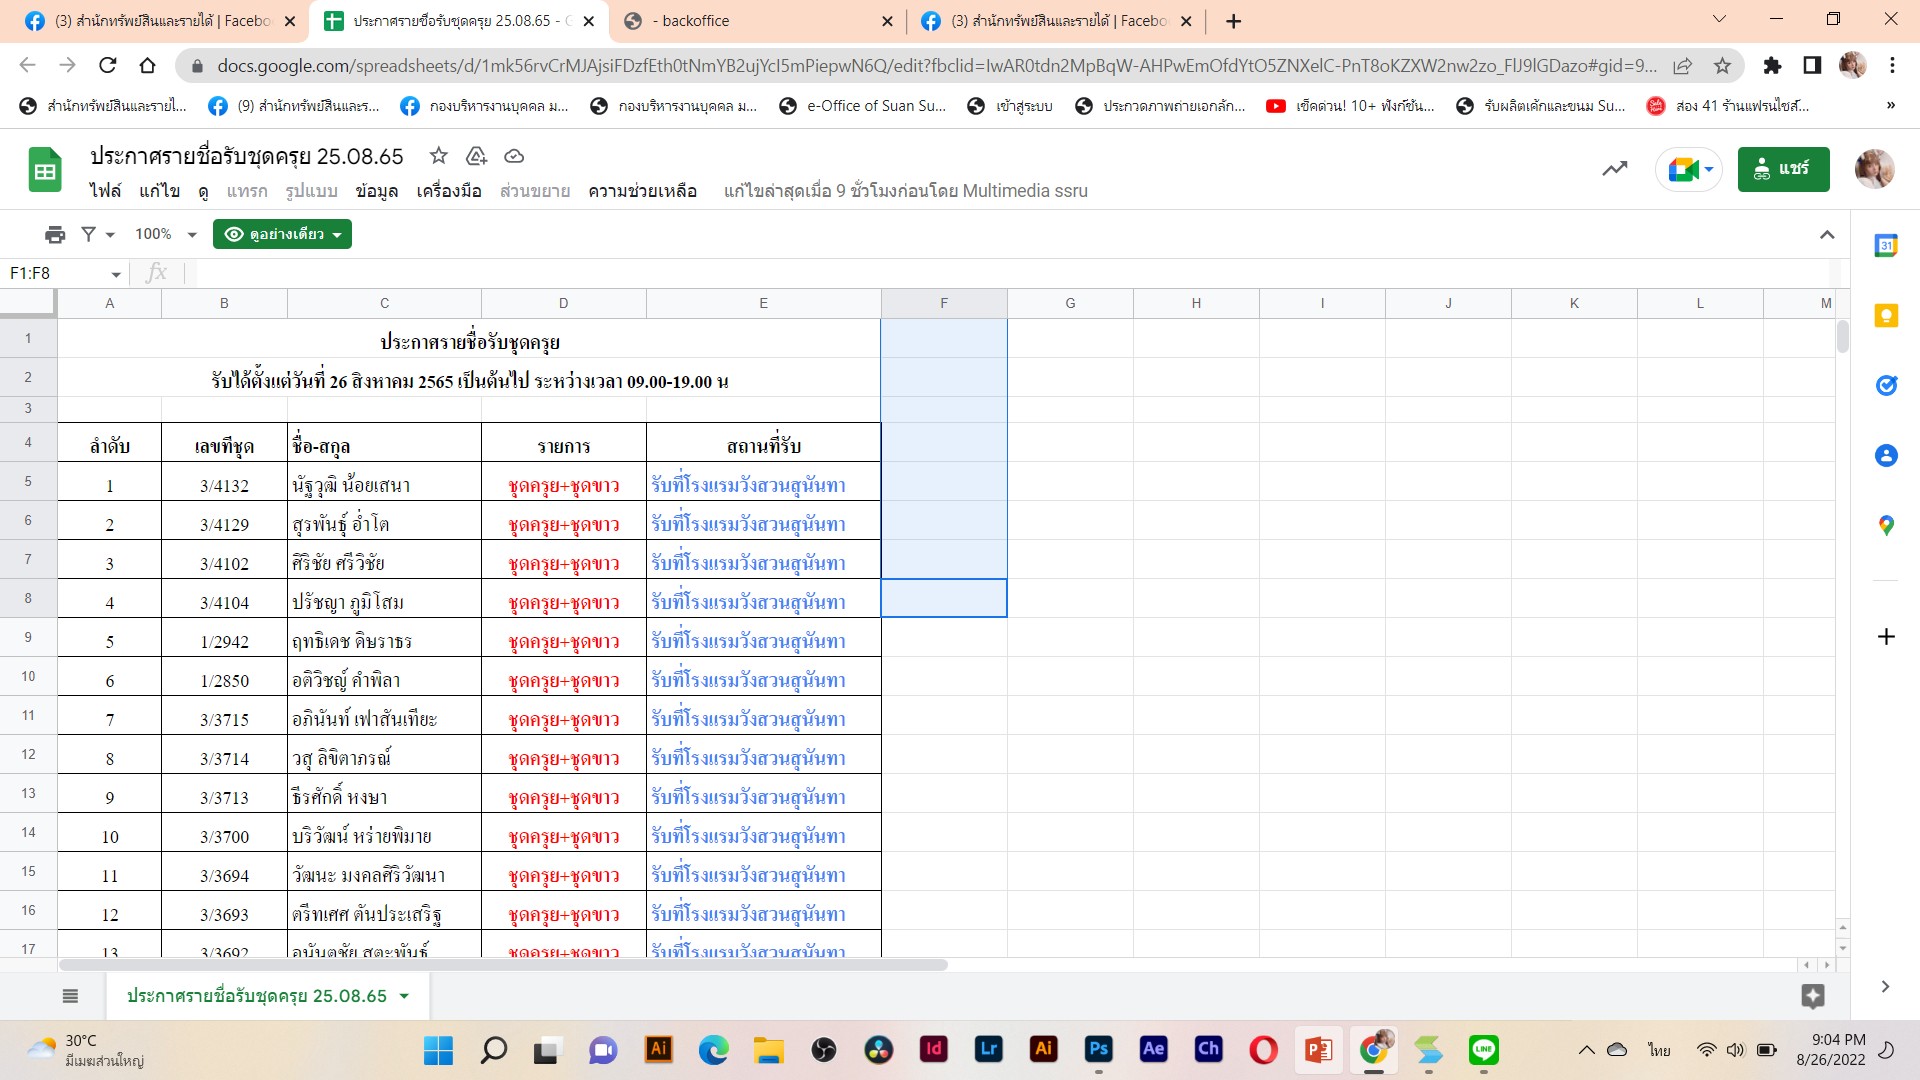
Task: Click the Explore button at bottom right
Action: tap(1812, 995)
